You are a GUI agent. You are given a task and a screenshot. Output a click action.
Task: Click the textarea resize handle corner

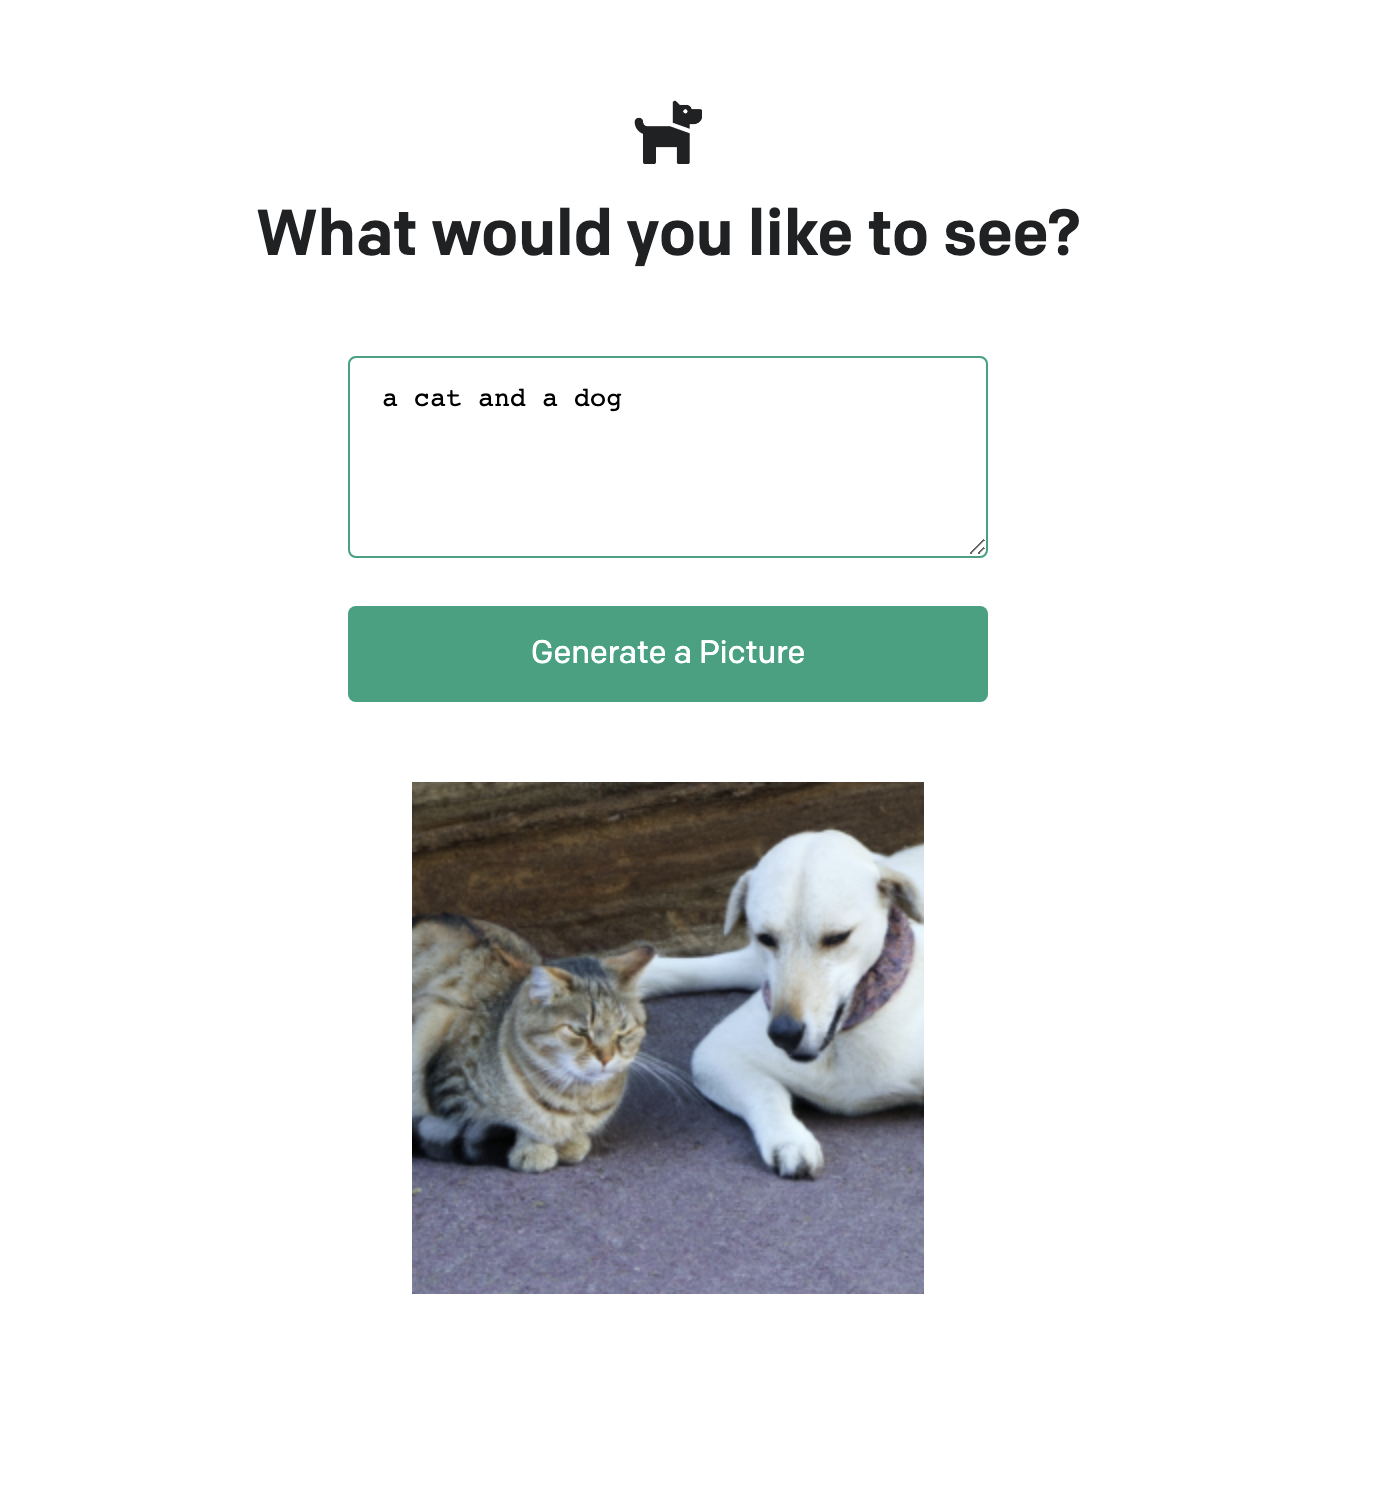[977, 547]
